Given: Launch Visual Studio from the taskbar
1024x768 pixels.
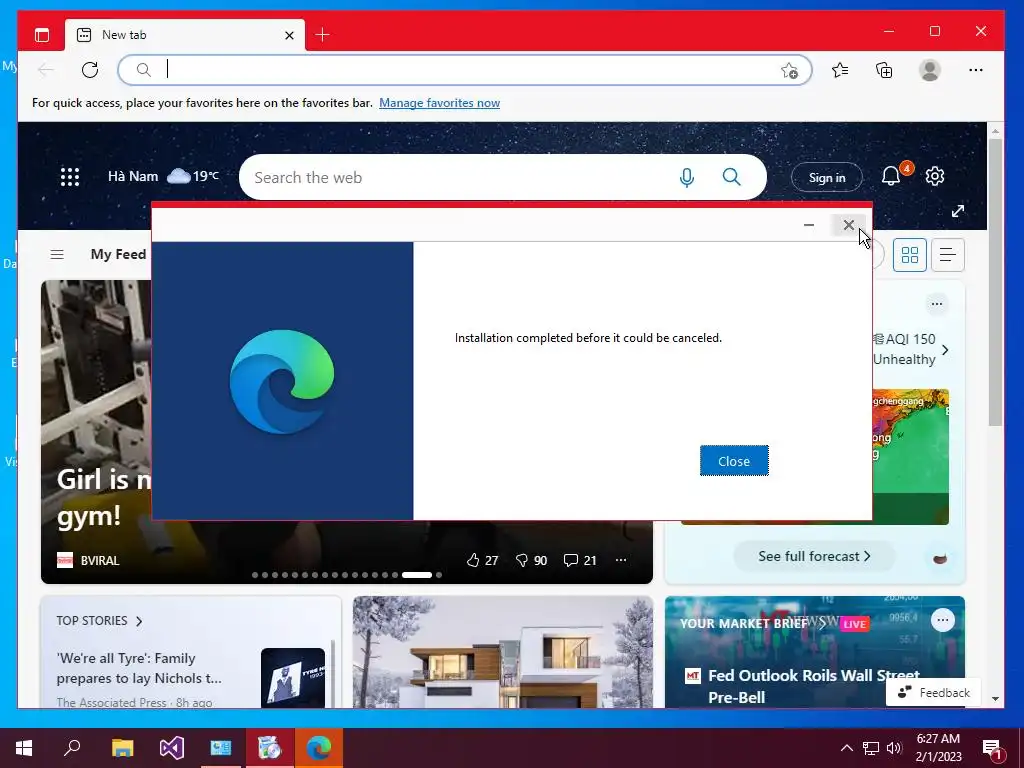Looking at the screenshot, I should click(x=172, y=748).
